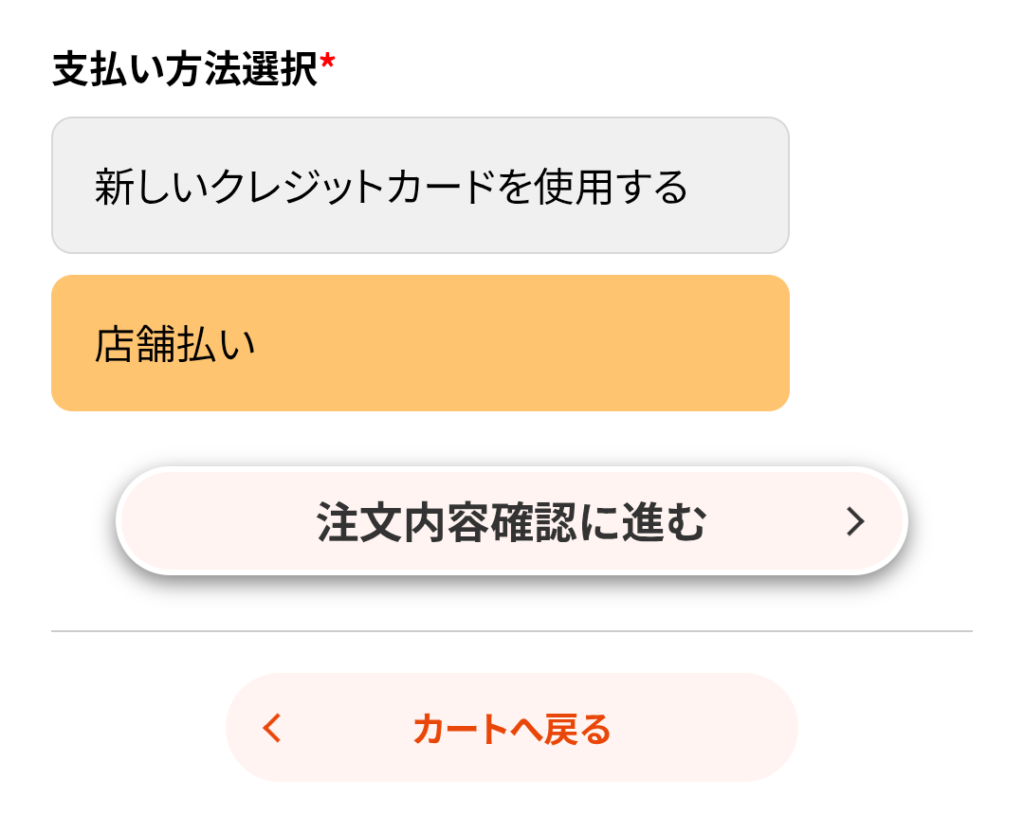Click the 注文内容確認に進む text label
The height and width of the screenshot is (816, 1024).
(511, 522)
